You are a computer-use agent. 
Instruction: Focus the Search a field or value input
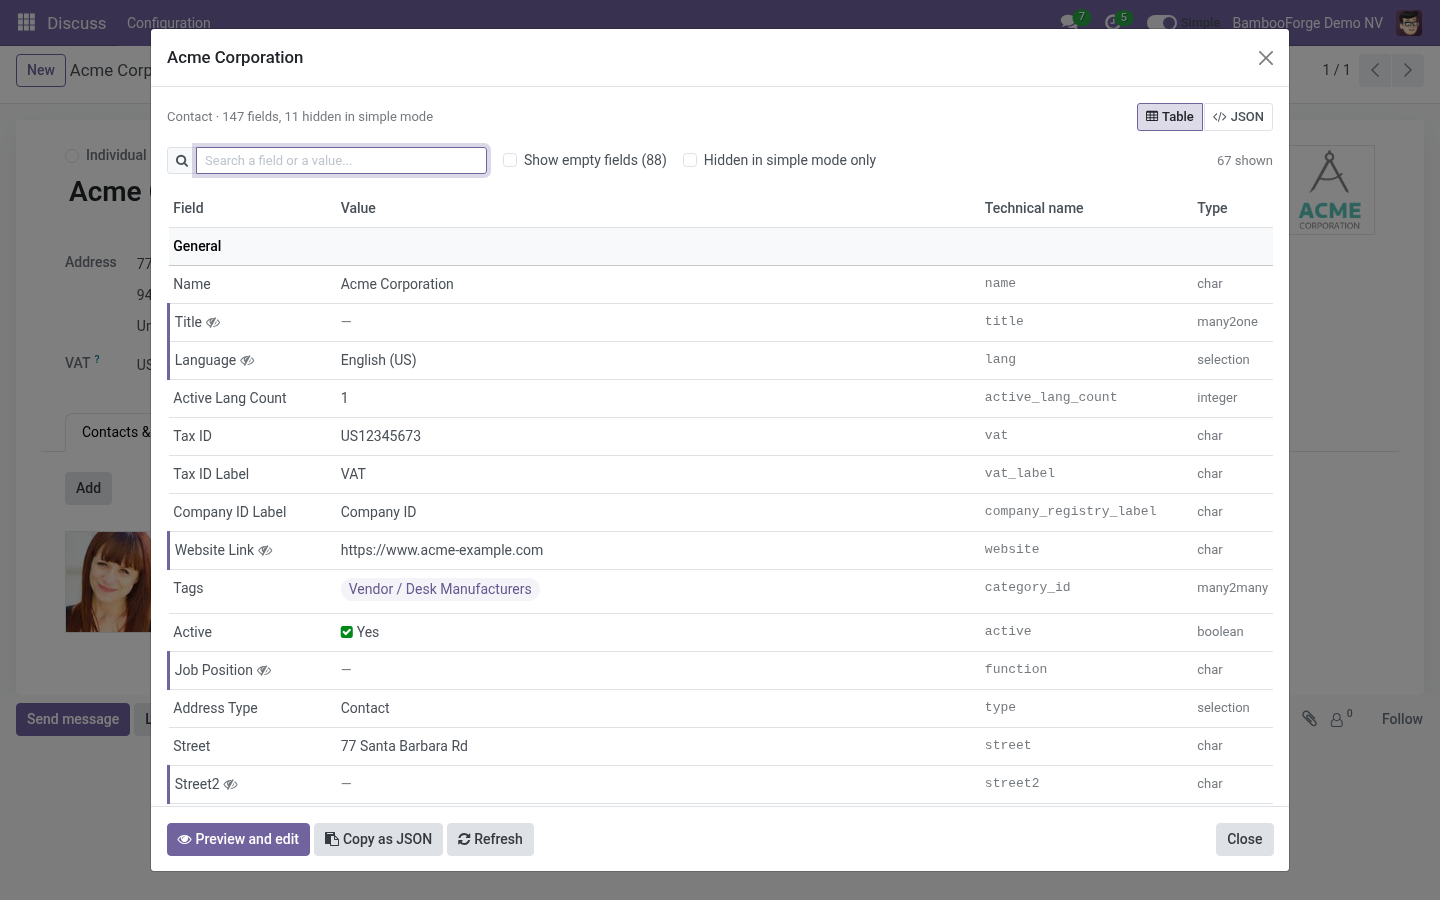[341, 160]
